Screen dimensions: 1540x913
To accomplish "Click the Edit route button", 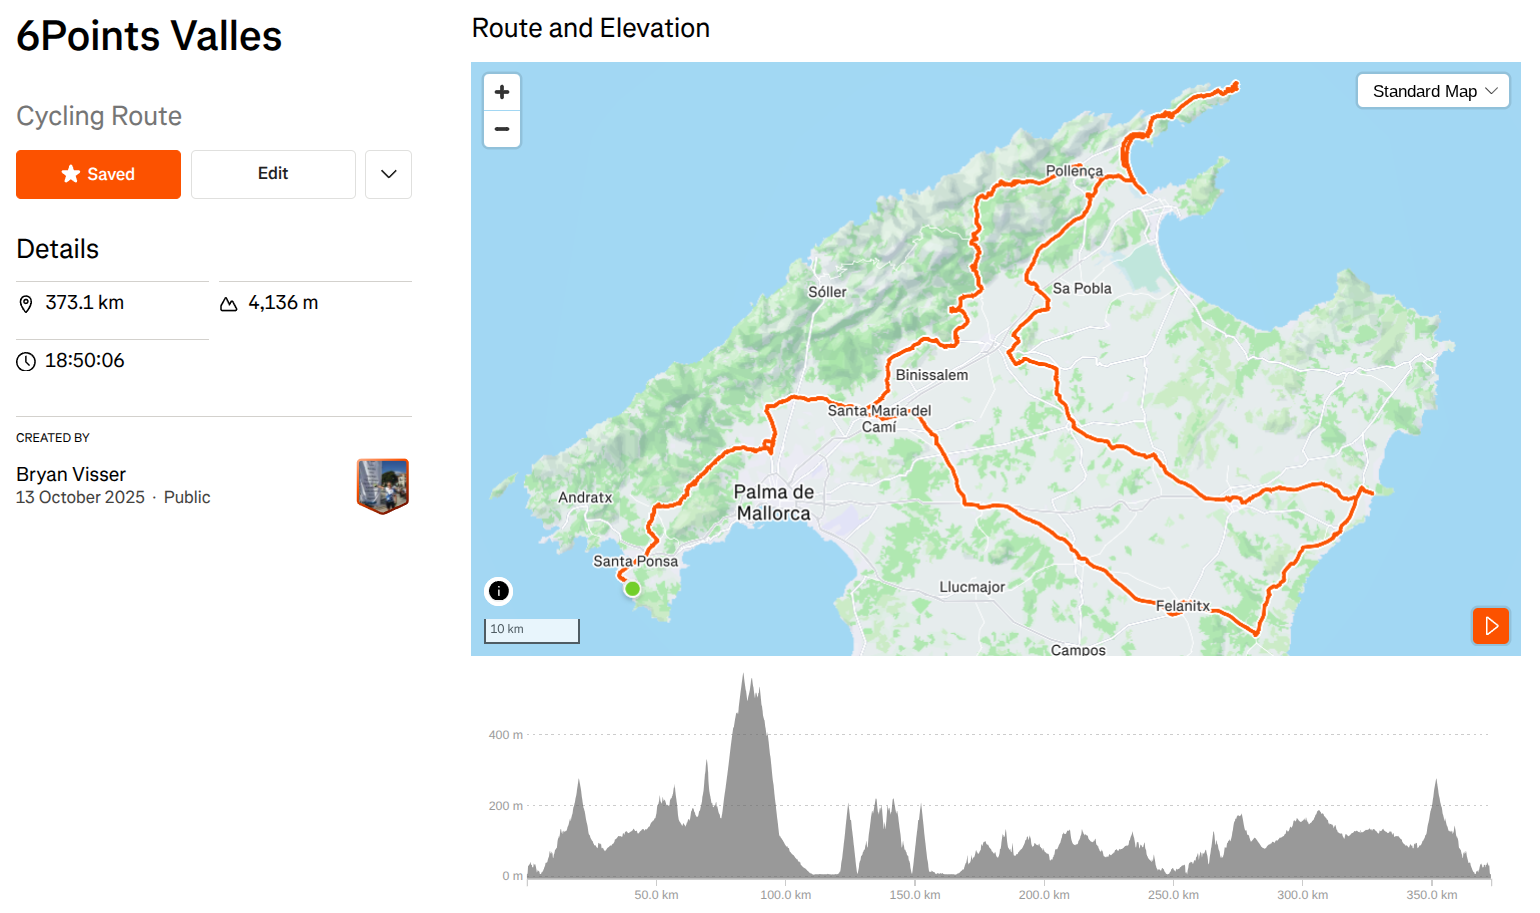I will [273, 174].
